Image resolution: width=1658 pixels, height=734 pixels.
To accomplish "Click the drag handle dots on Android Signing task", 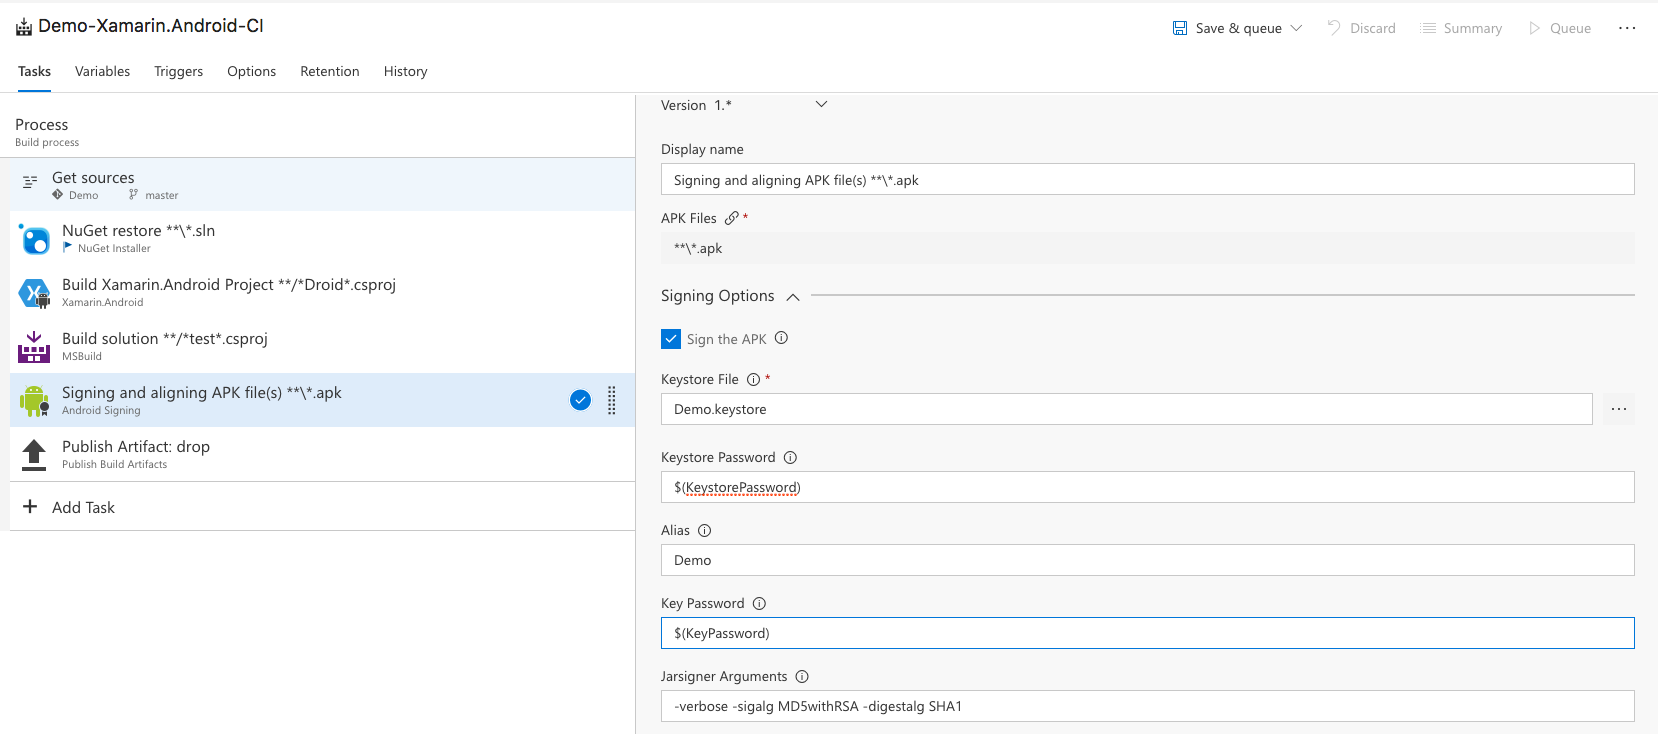I will click(612, 400).
